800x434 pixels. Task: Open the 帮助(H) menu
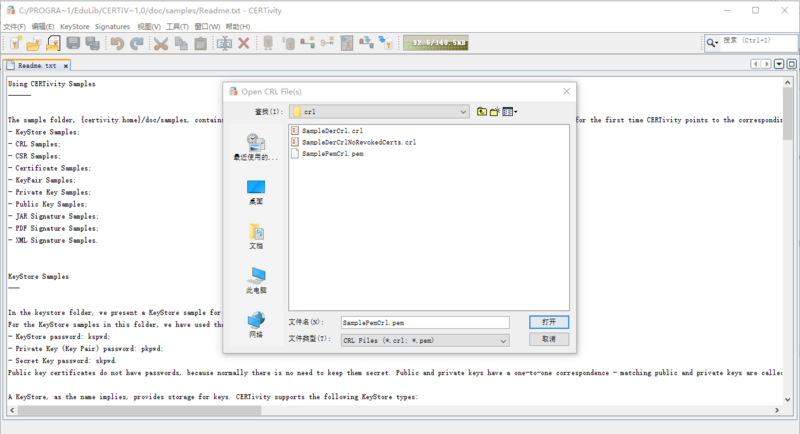click(238, 27)
